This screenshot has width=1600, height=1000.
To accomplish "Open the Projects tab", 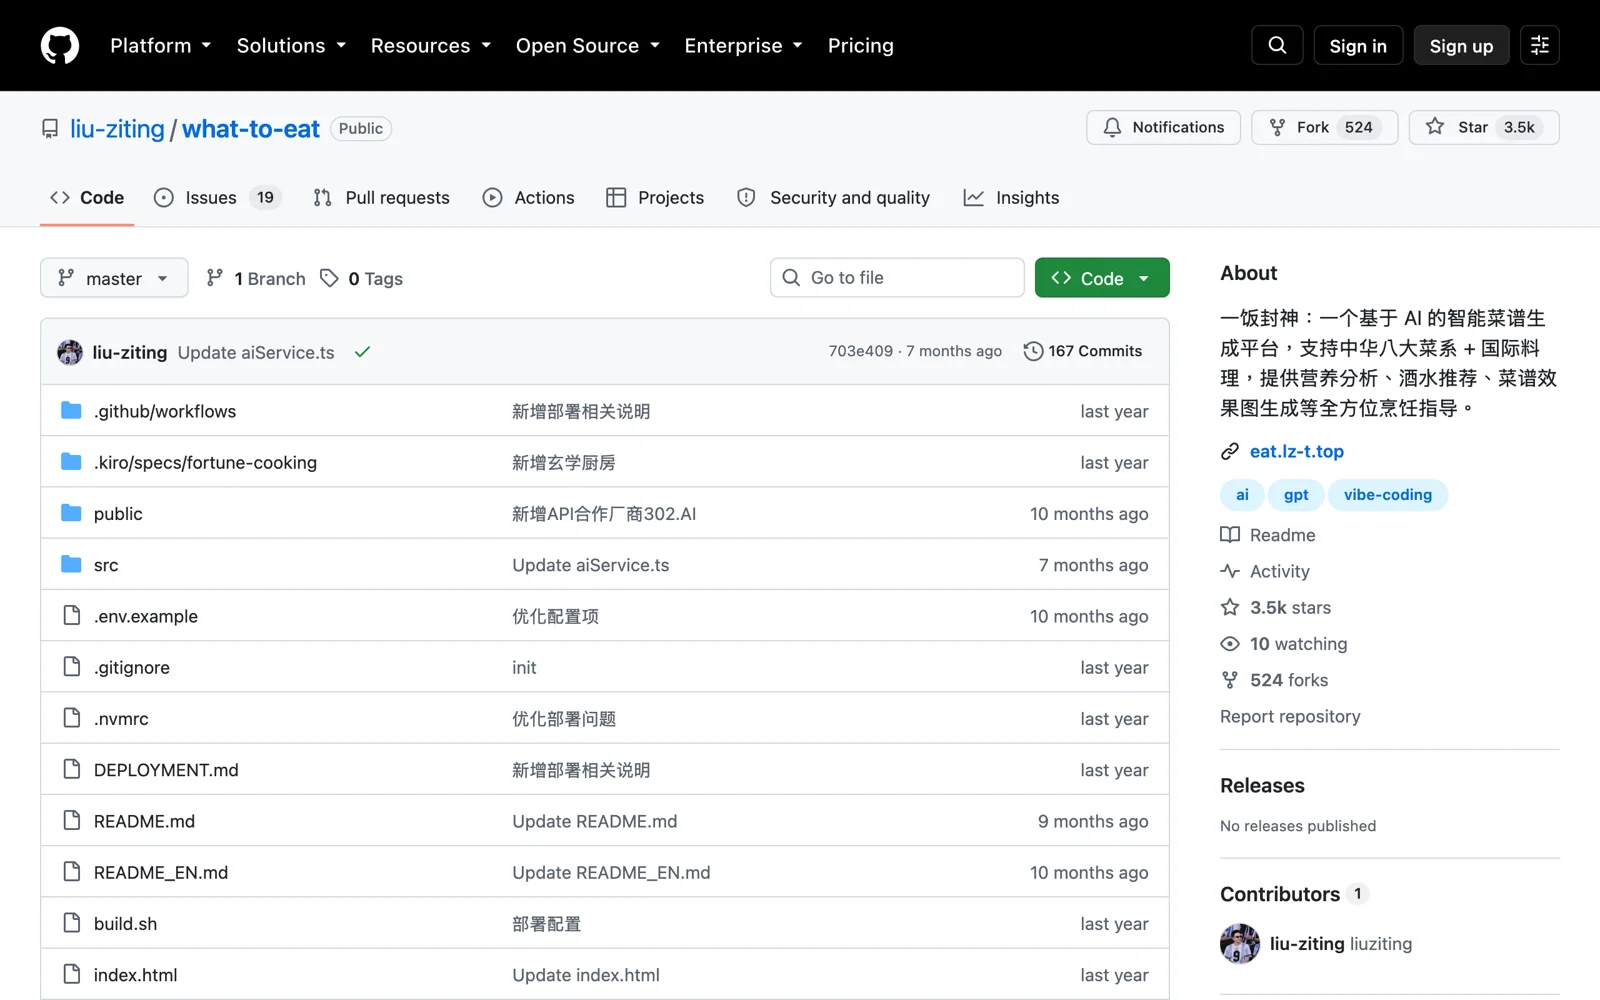I will (655, 198).
